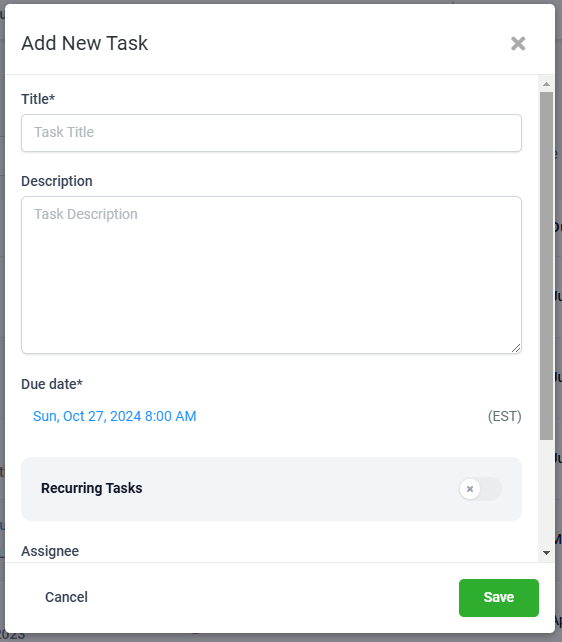Close the Add New Task dialog
562x642 pixels.
[x=518, y=43]
